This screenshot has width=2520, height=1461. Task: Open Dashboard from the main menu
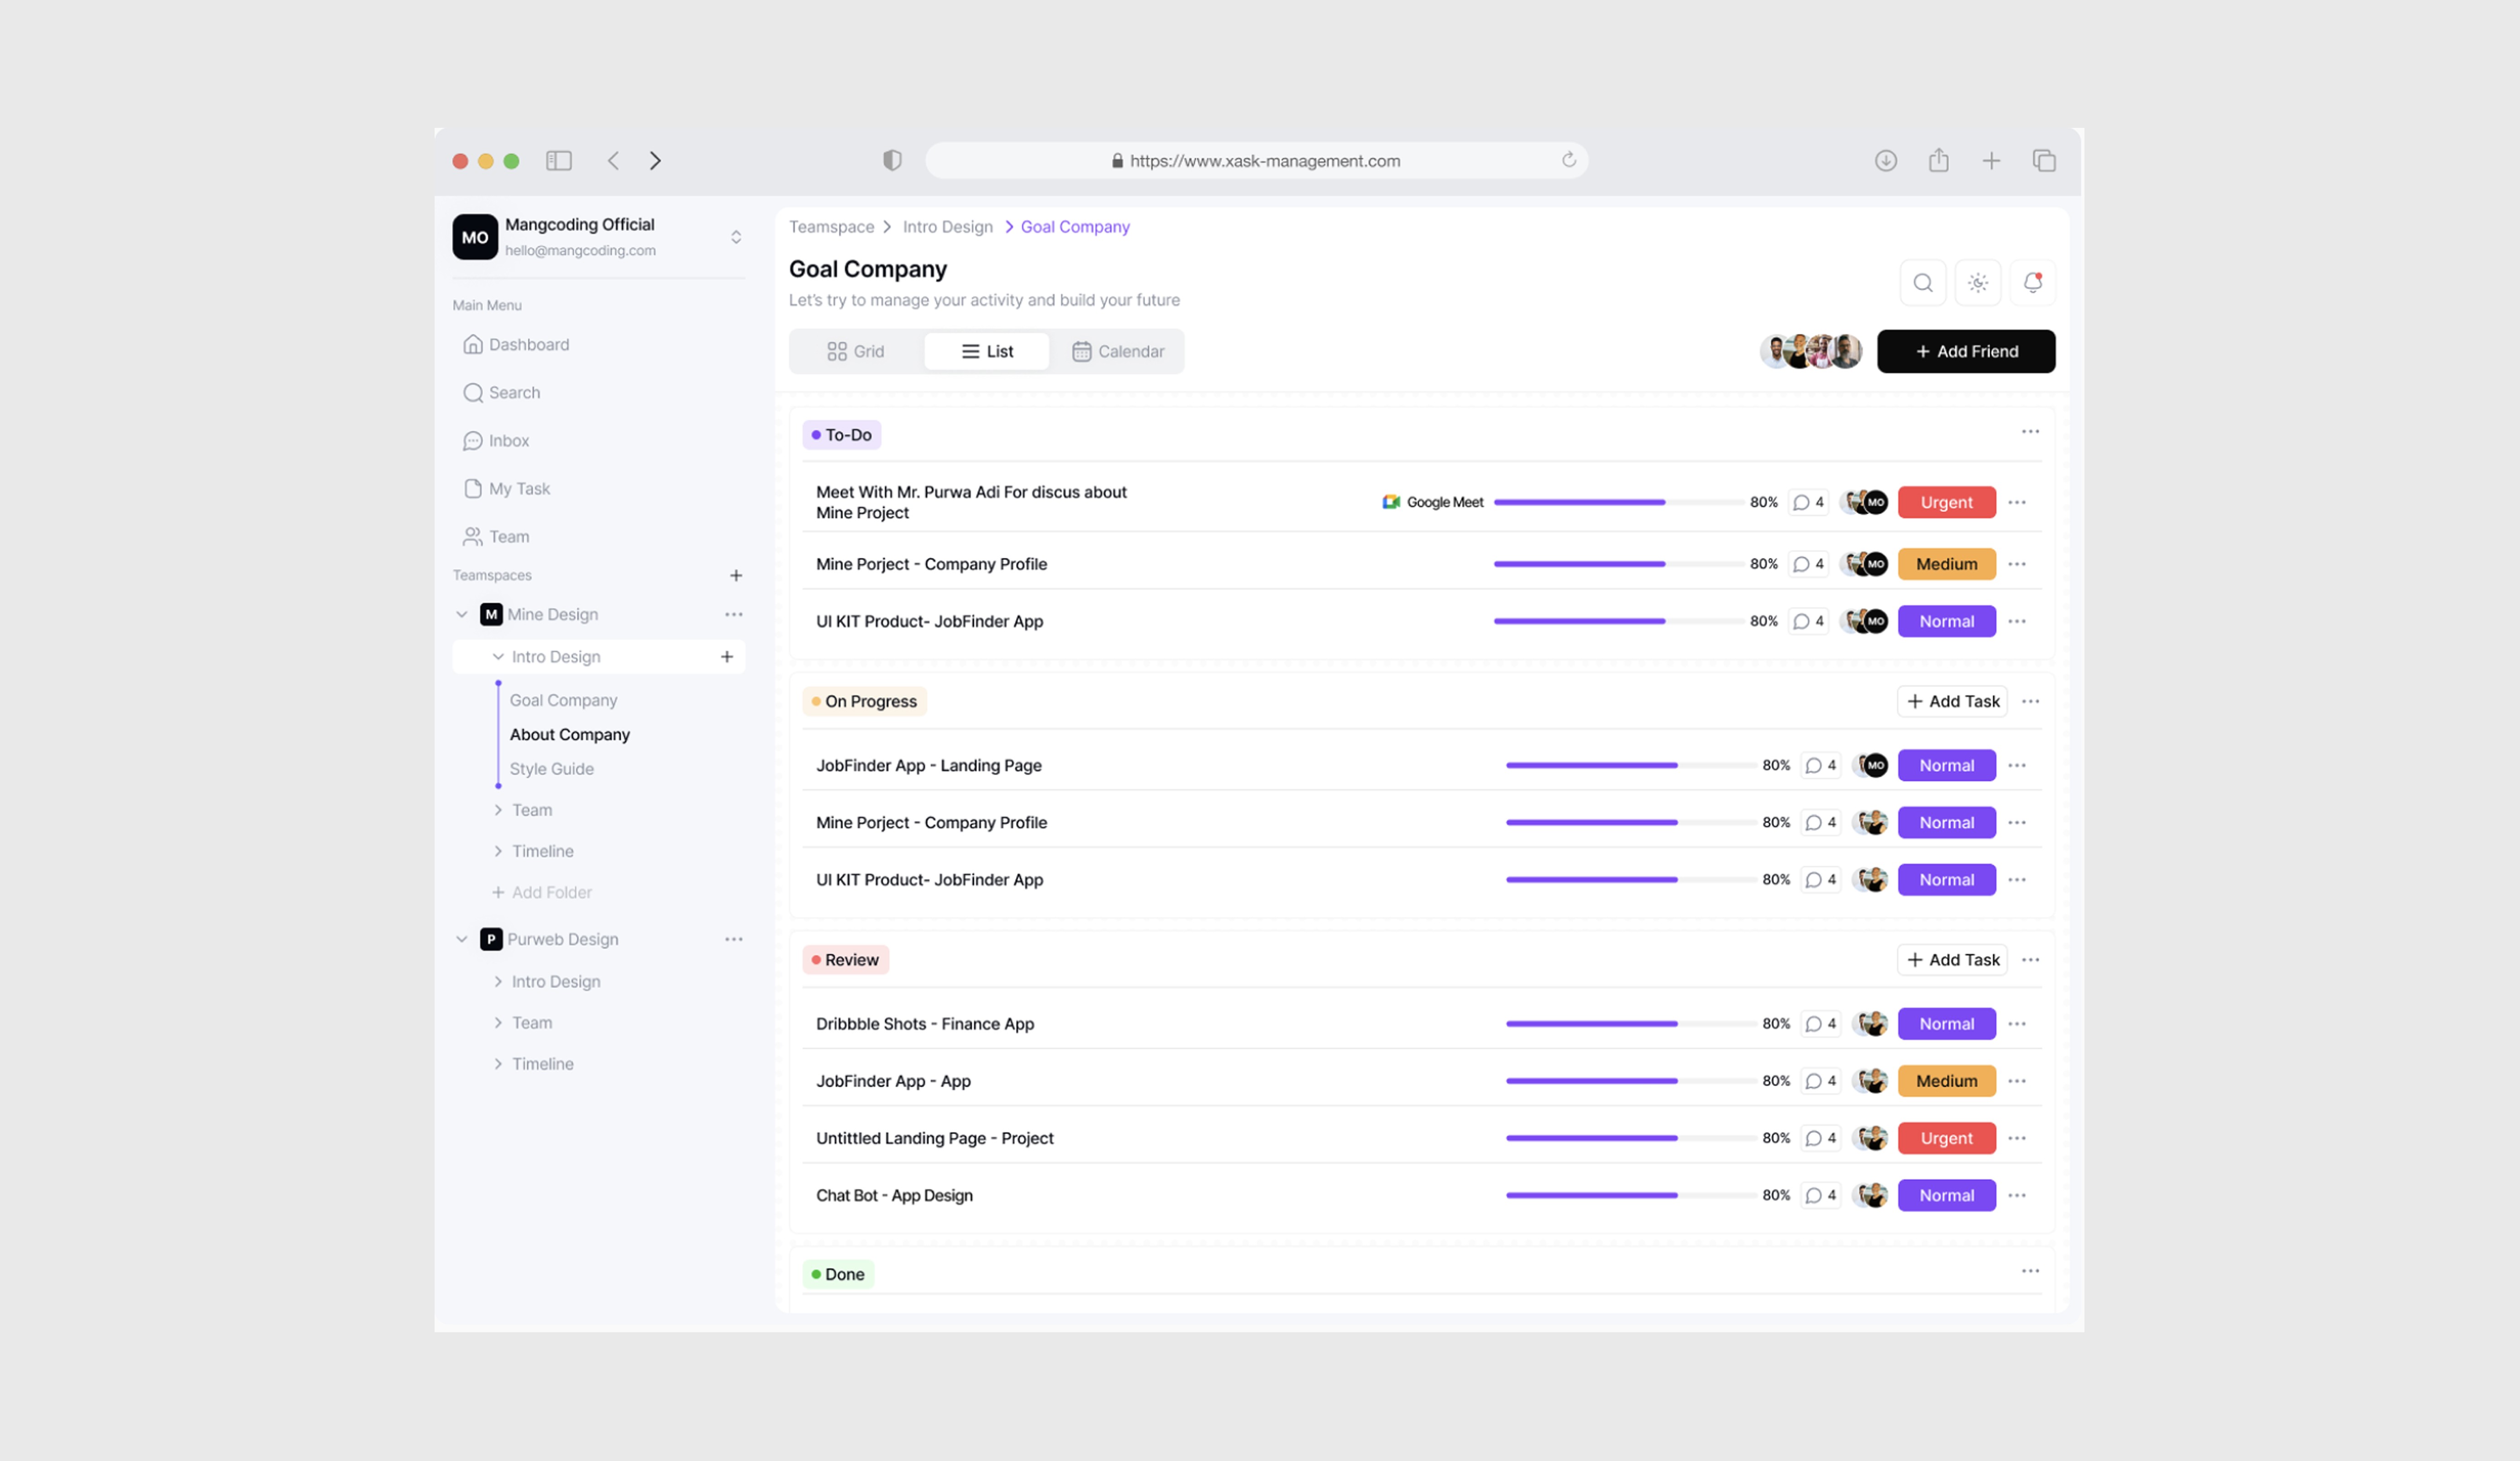click(516, 345)
